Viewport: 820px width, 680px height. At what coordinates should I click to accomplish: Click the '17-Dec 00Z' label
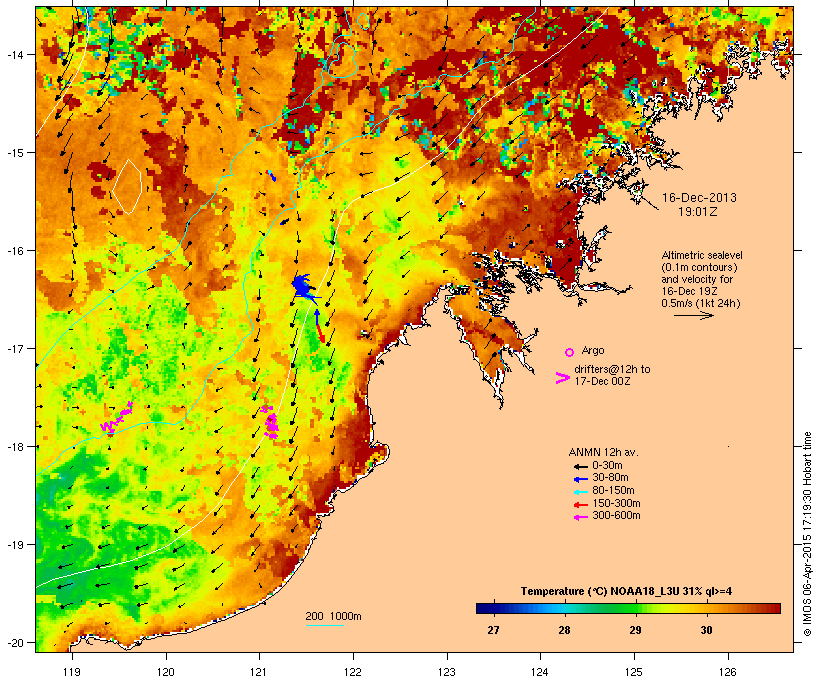tap(602, 381)
